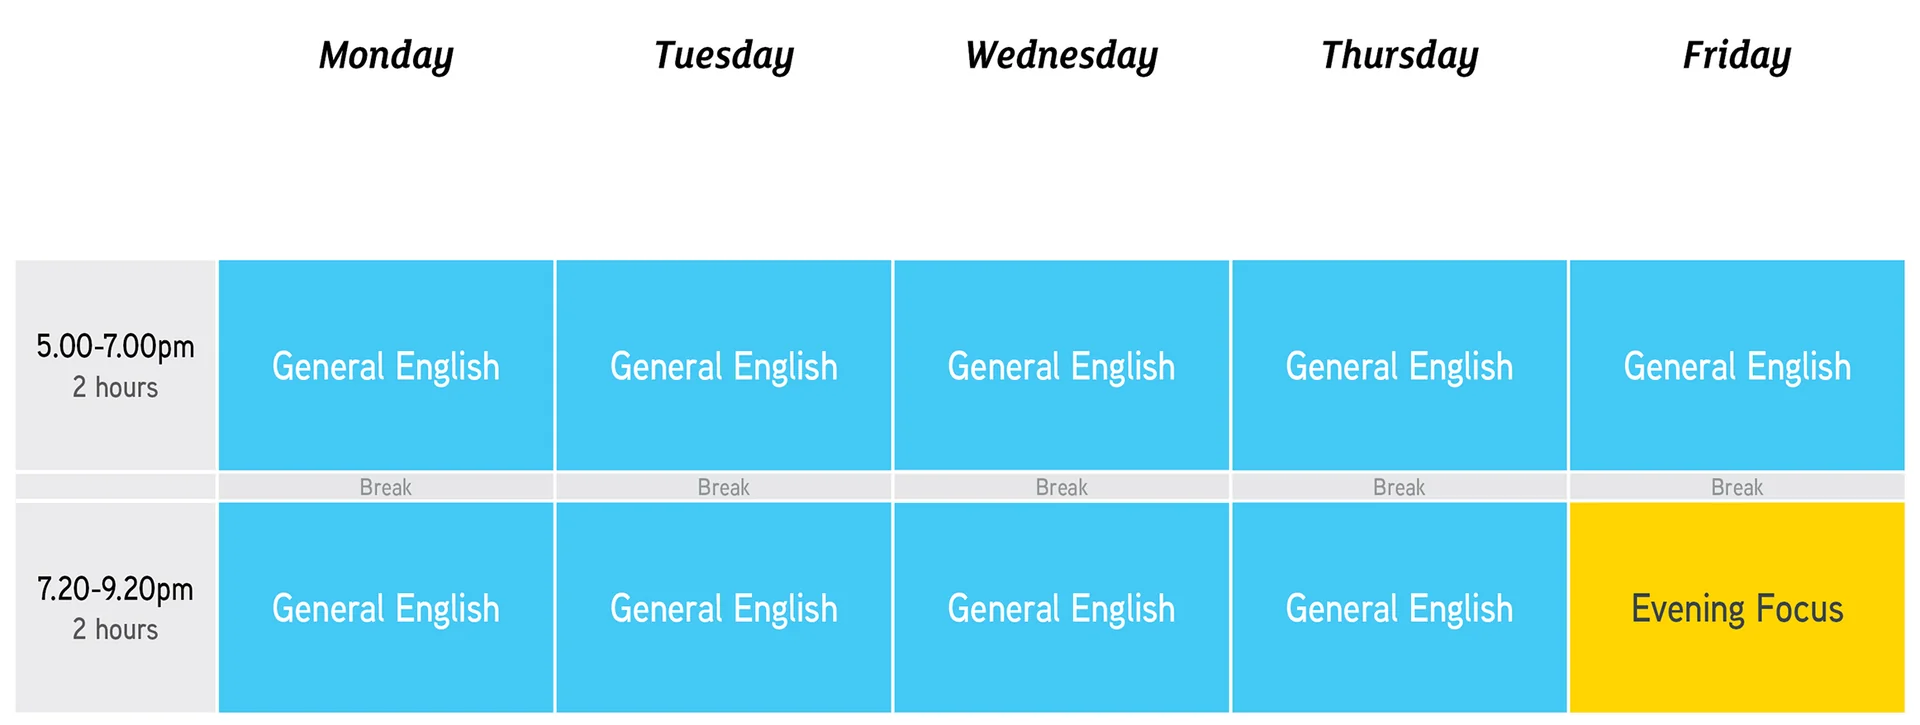The width and height of the screenshot is (1920, 725).
Task: Click Thursday's 7.20pm General English class
Action: (x=1399, y=608)
